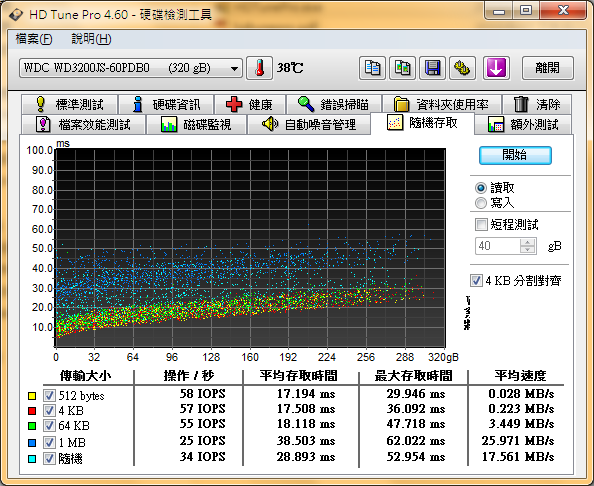The height and width of the screenshot is (486, 594).
Task: Open the 說明(H) help menu
Action: (x=91, y=39)
